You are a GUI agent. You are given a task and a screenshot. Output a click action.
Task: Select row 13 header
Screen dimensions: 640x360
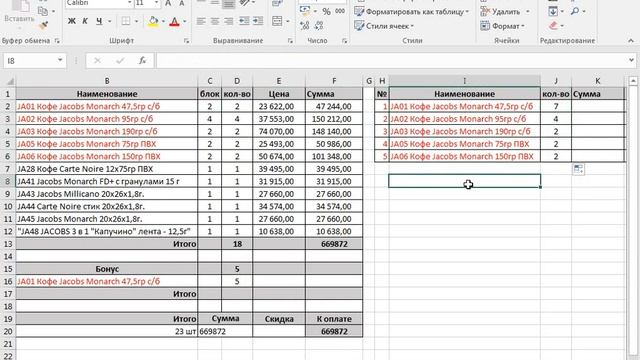8,244
